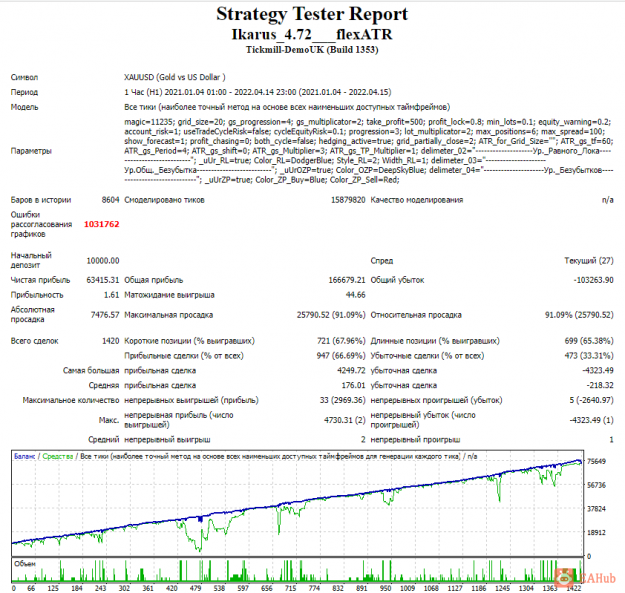Screen dimensions: 625x593
Task: Click the 'Убыточные сделки (% от всех)' label
Action: click(x=427, y=356)
